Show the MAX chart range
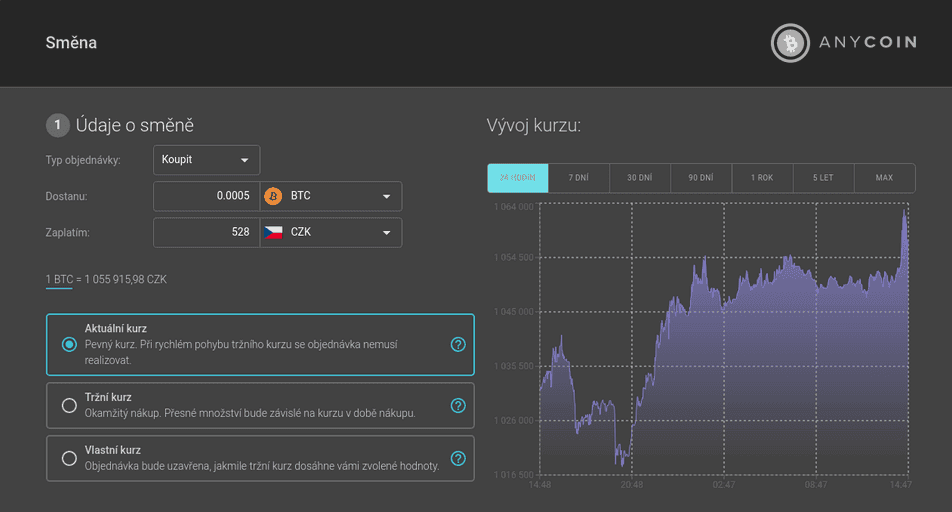 click(x=885, y=178)
